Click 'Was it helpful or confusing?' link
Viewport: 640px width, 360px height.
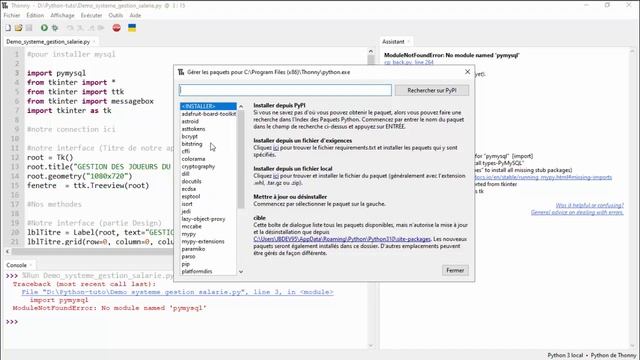589,205
